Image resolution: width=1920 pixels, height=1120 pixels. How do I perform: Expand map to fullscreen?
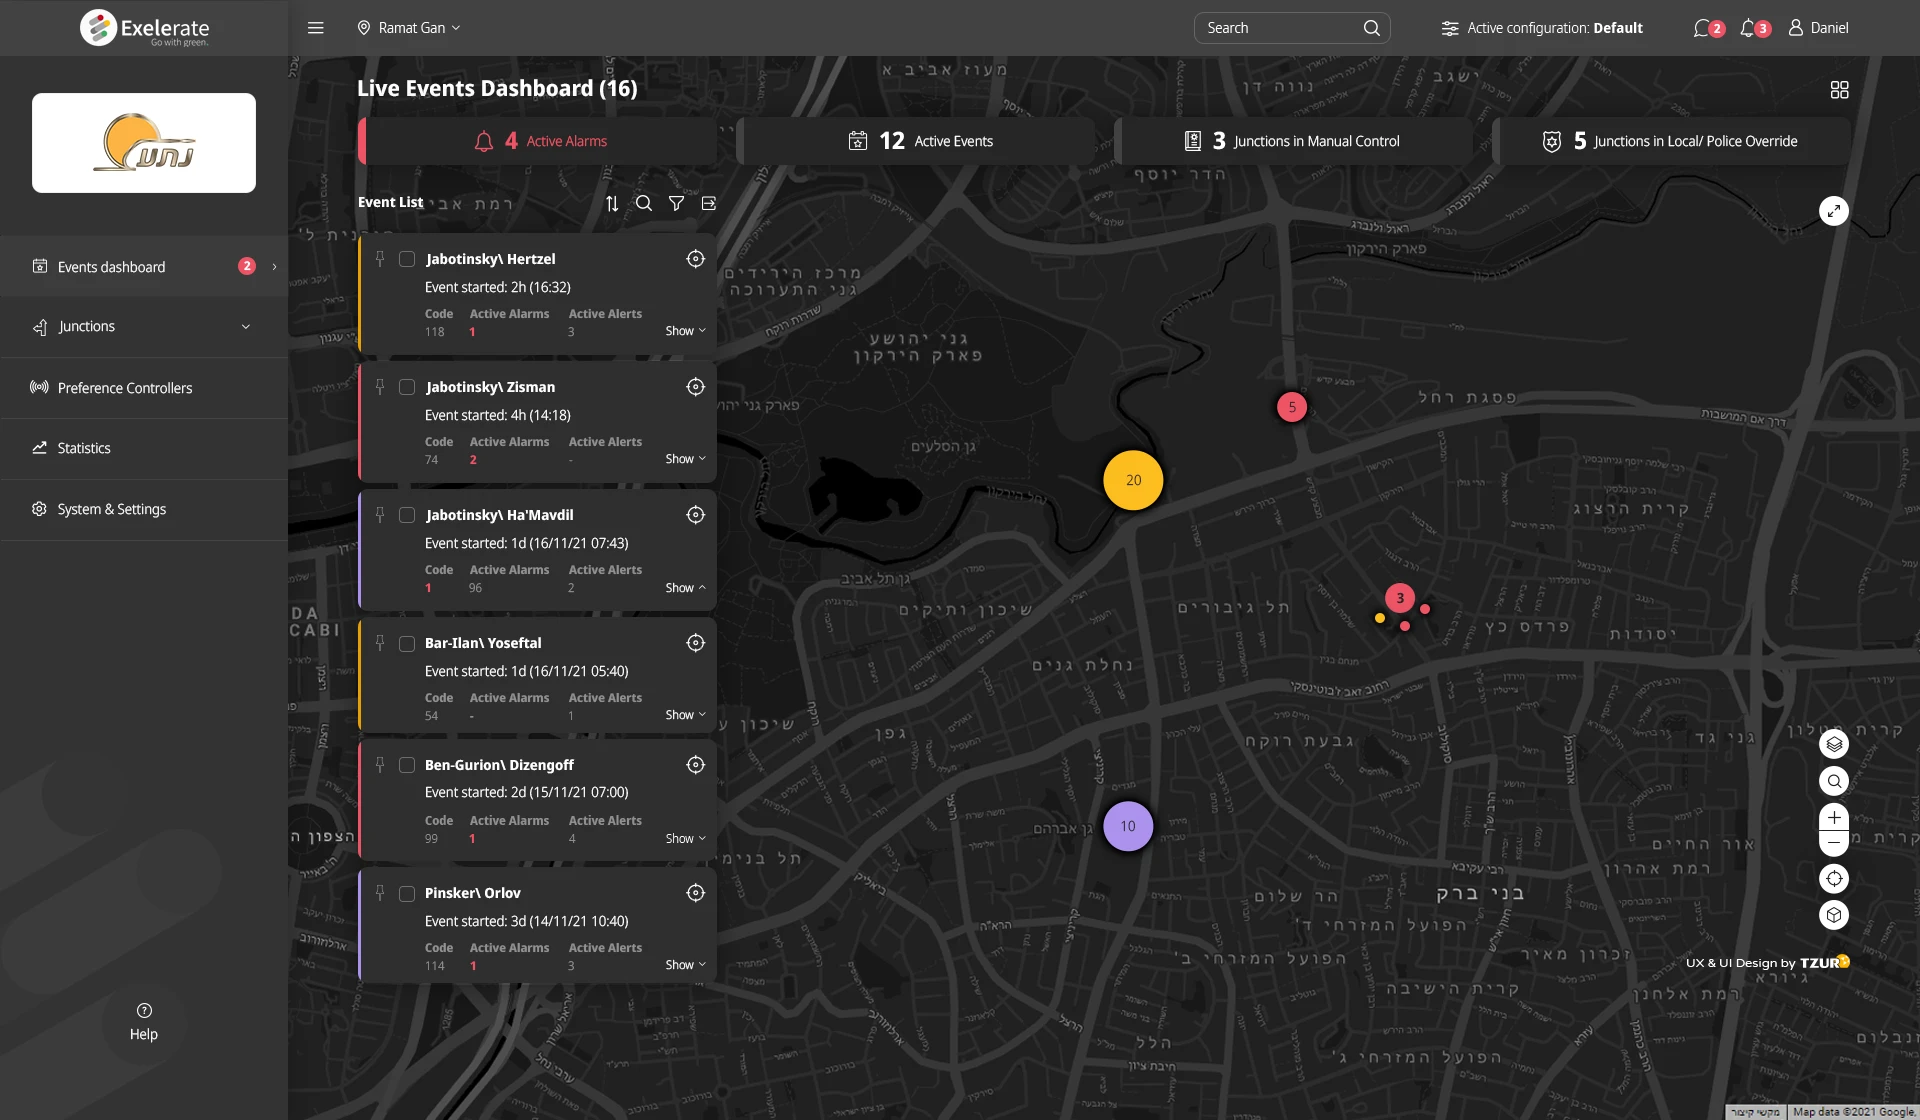click(x=1833, y=211)
